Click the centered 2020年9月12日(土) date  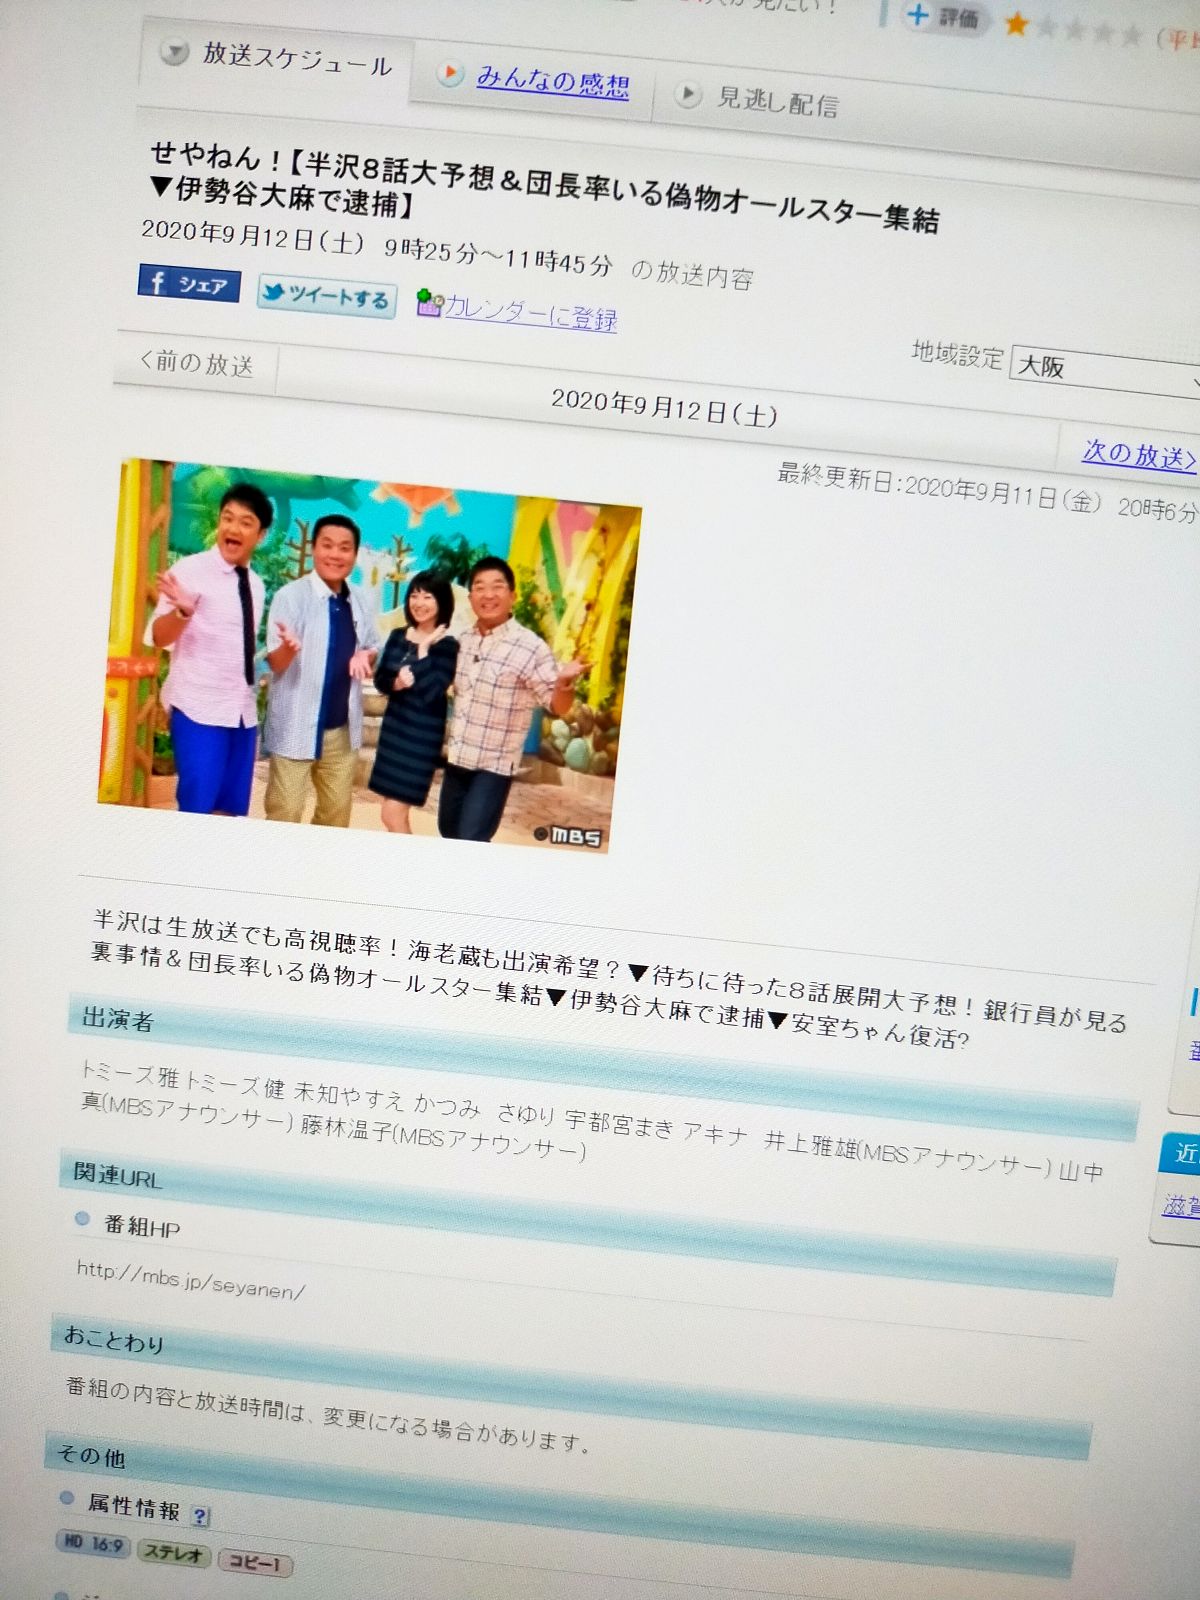664,408
